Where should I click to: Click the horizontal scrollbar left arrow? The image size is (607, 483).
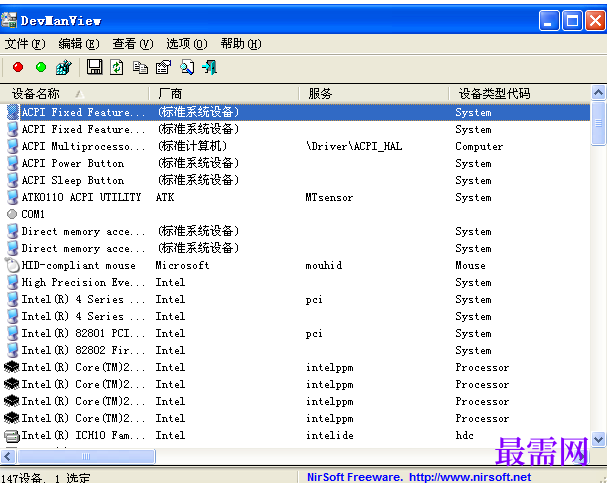8,456
